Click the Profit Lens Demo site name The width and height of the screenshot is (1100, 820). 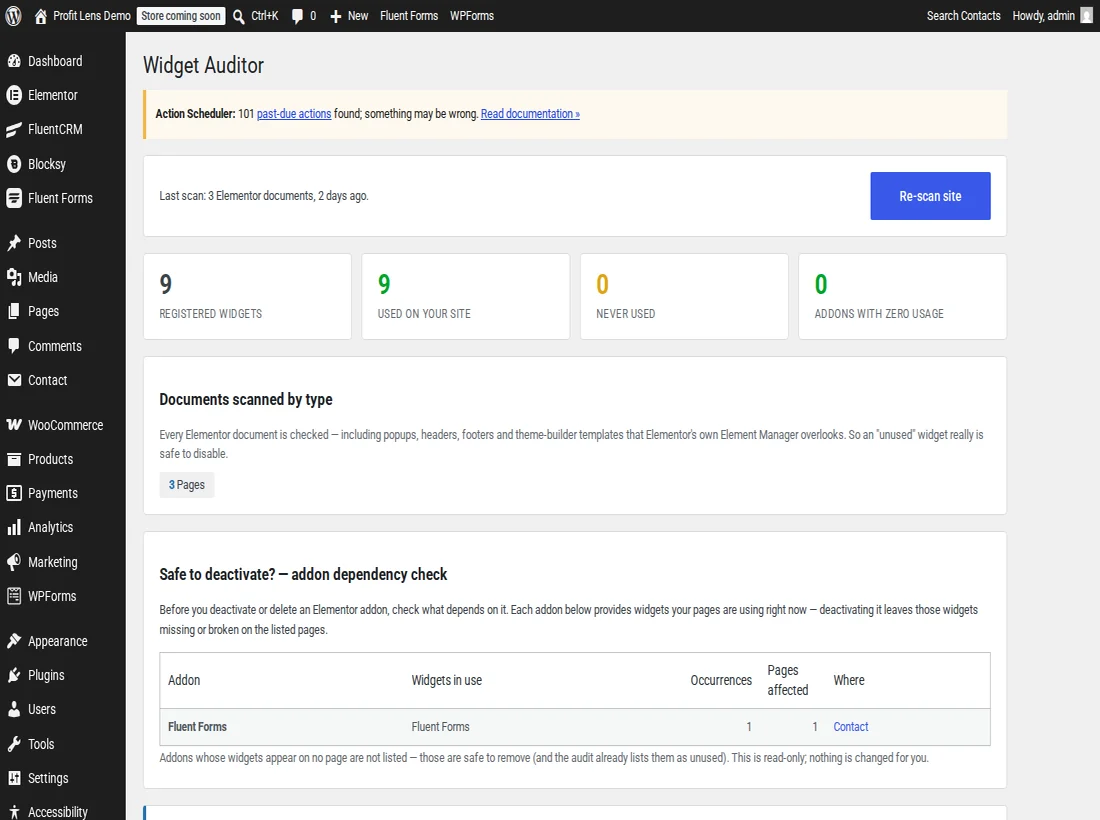[x=92, y=15]
